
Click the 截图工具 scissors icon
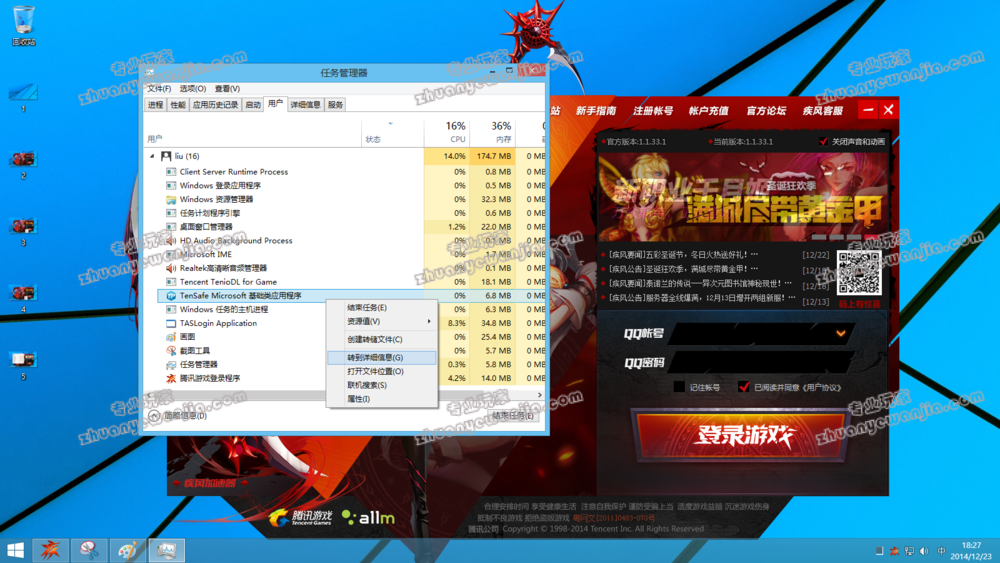point(171,351)
